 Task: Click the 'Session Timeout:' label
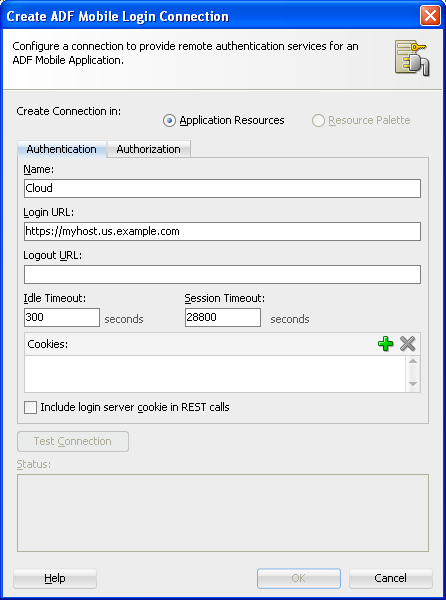(225, 298)
